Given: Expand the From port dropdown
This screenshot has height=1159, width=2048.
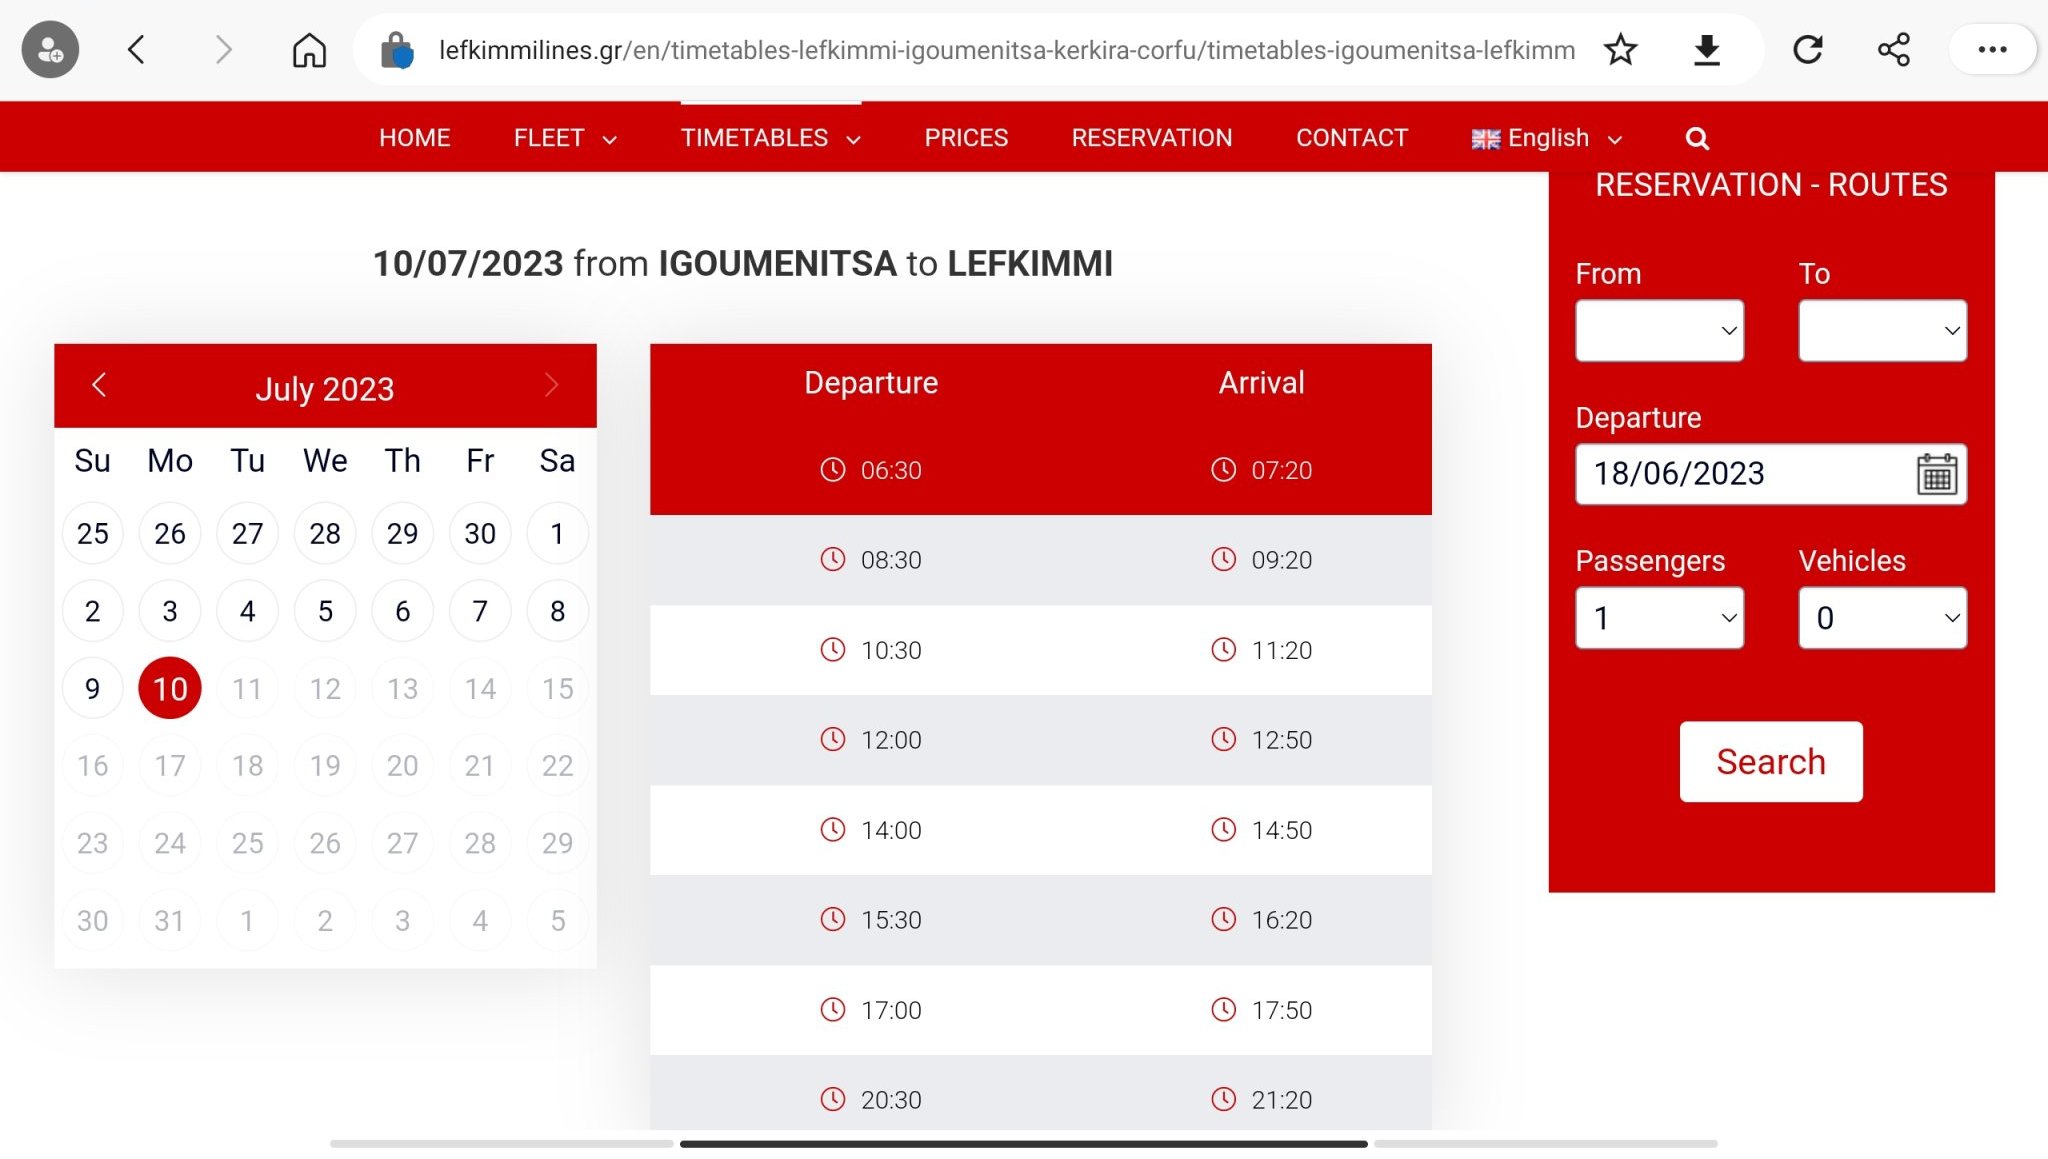Looking at the screenshot, I should click(x=1659, y=331).
